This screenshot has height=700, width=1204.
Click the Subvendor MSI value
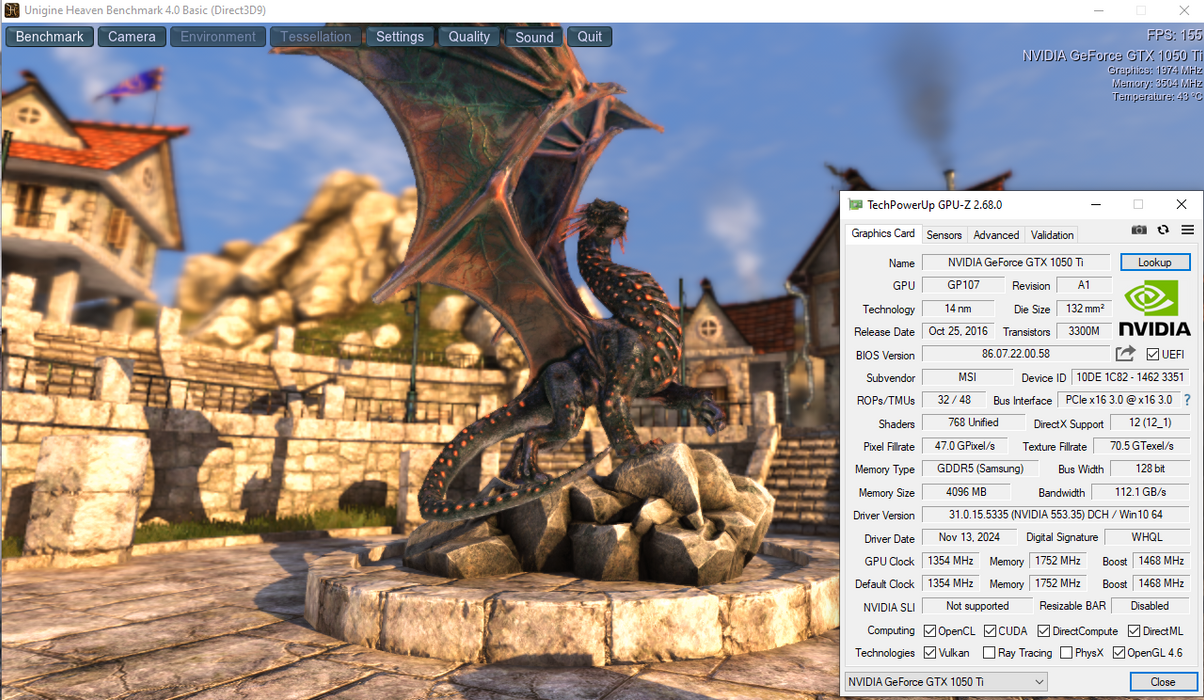coord(966,377)
